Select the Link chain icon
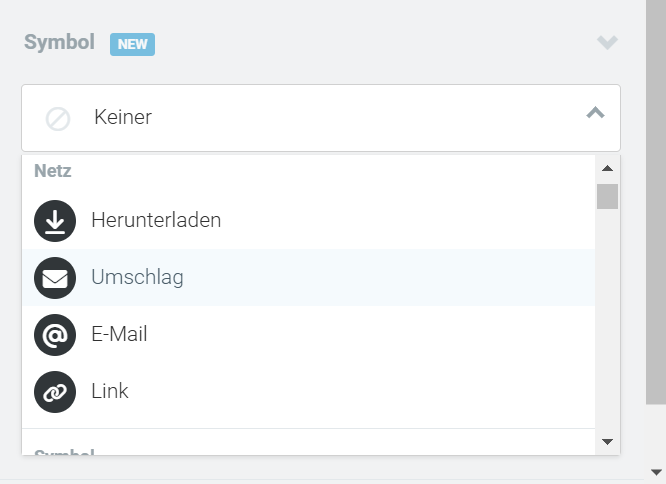Screen dimensions: 666x484 55,392
